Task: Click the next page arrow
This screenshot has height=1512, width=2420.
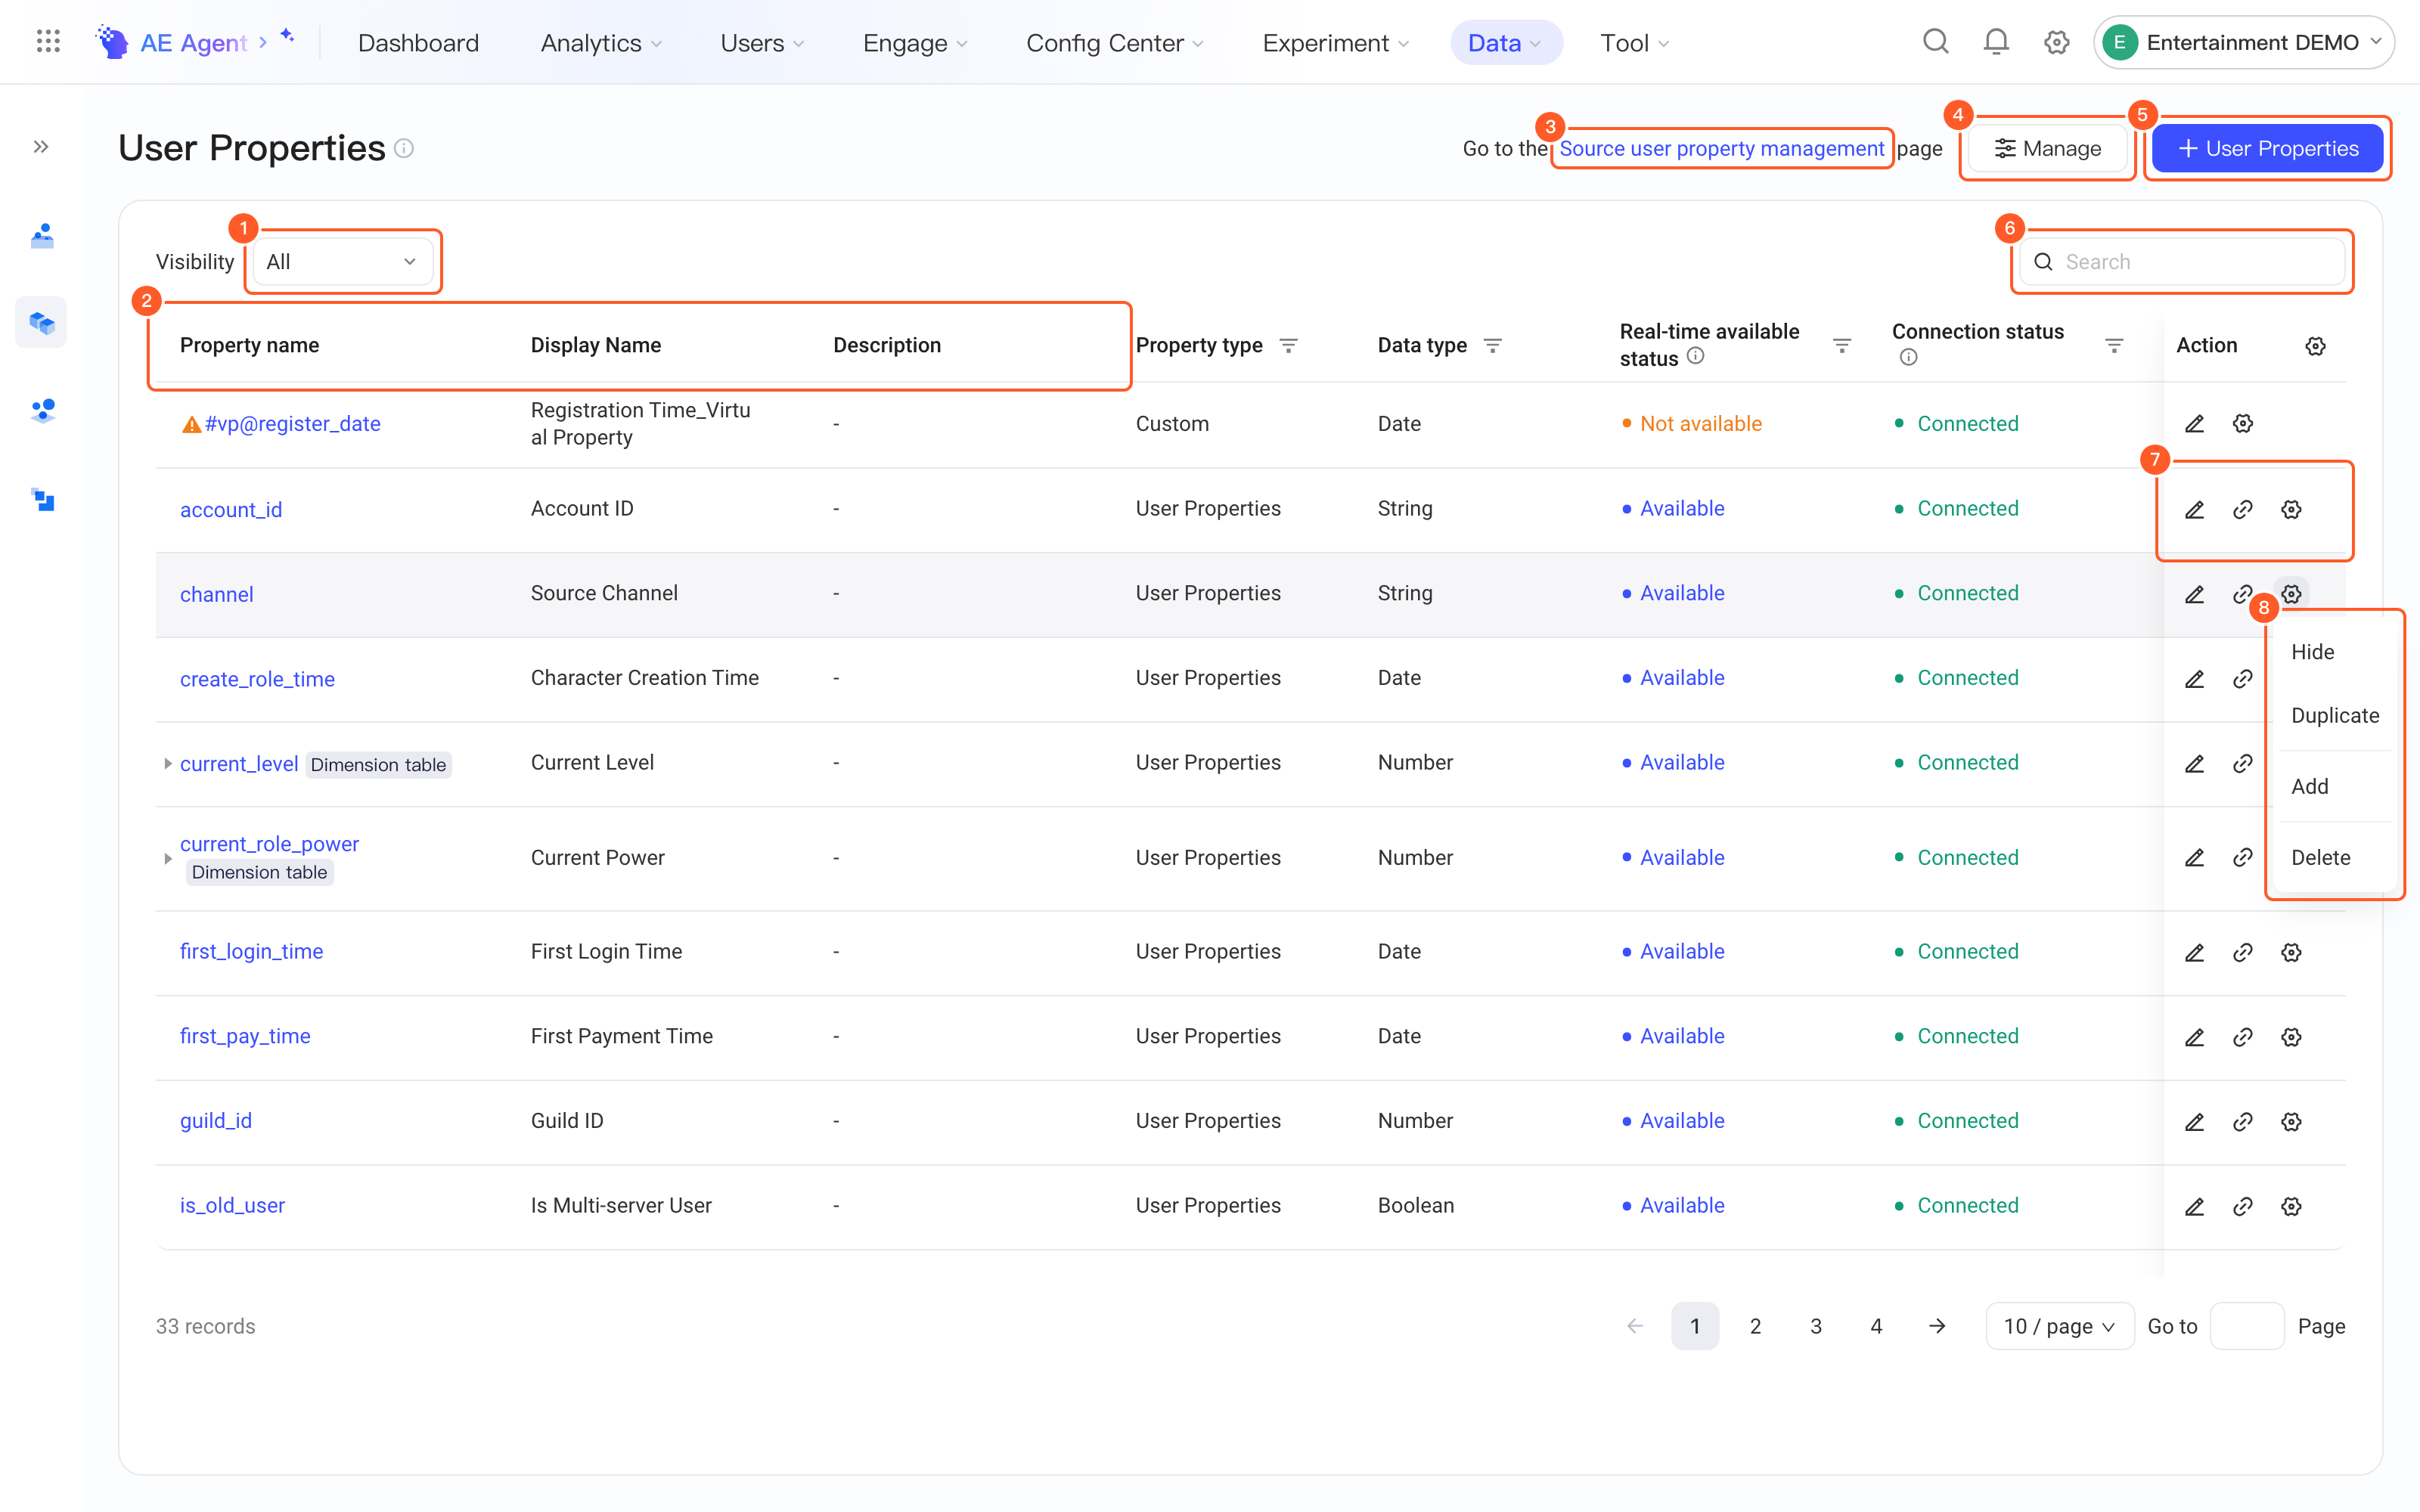Action: click(x=1937, y=1326)
